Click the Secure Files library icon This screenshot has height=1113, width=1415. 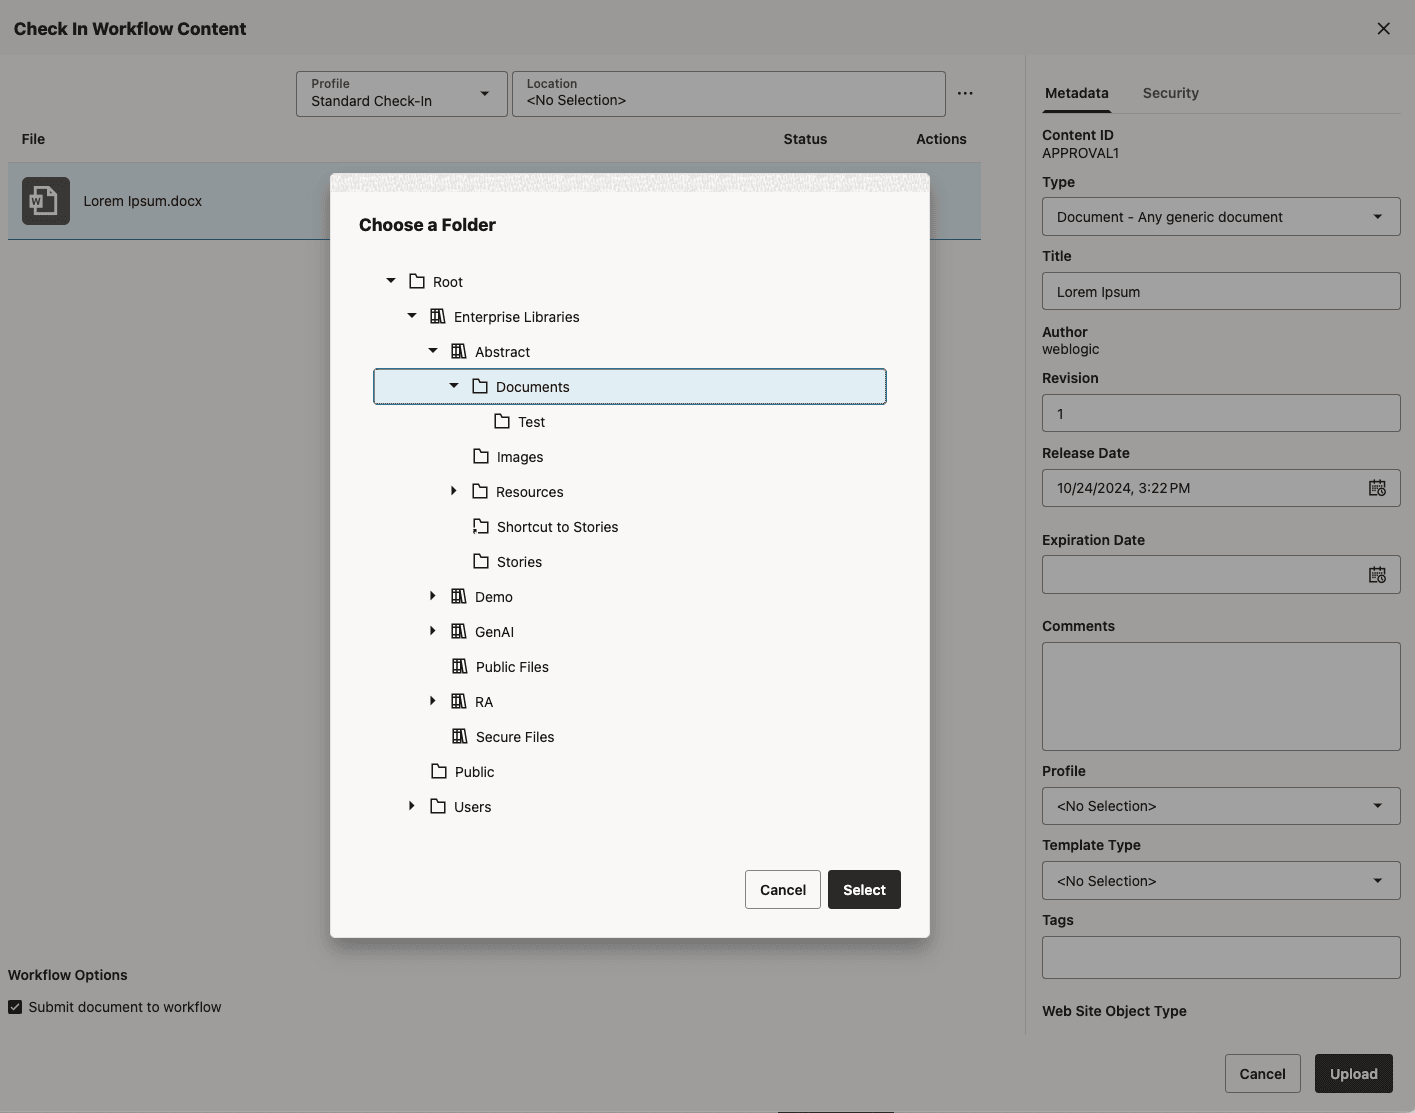pyautogui.click(x=460, y=736)
